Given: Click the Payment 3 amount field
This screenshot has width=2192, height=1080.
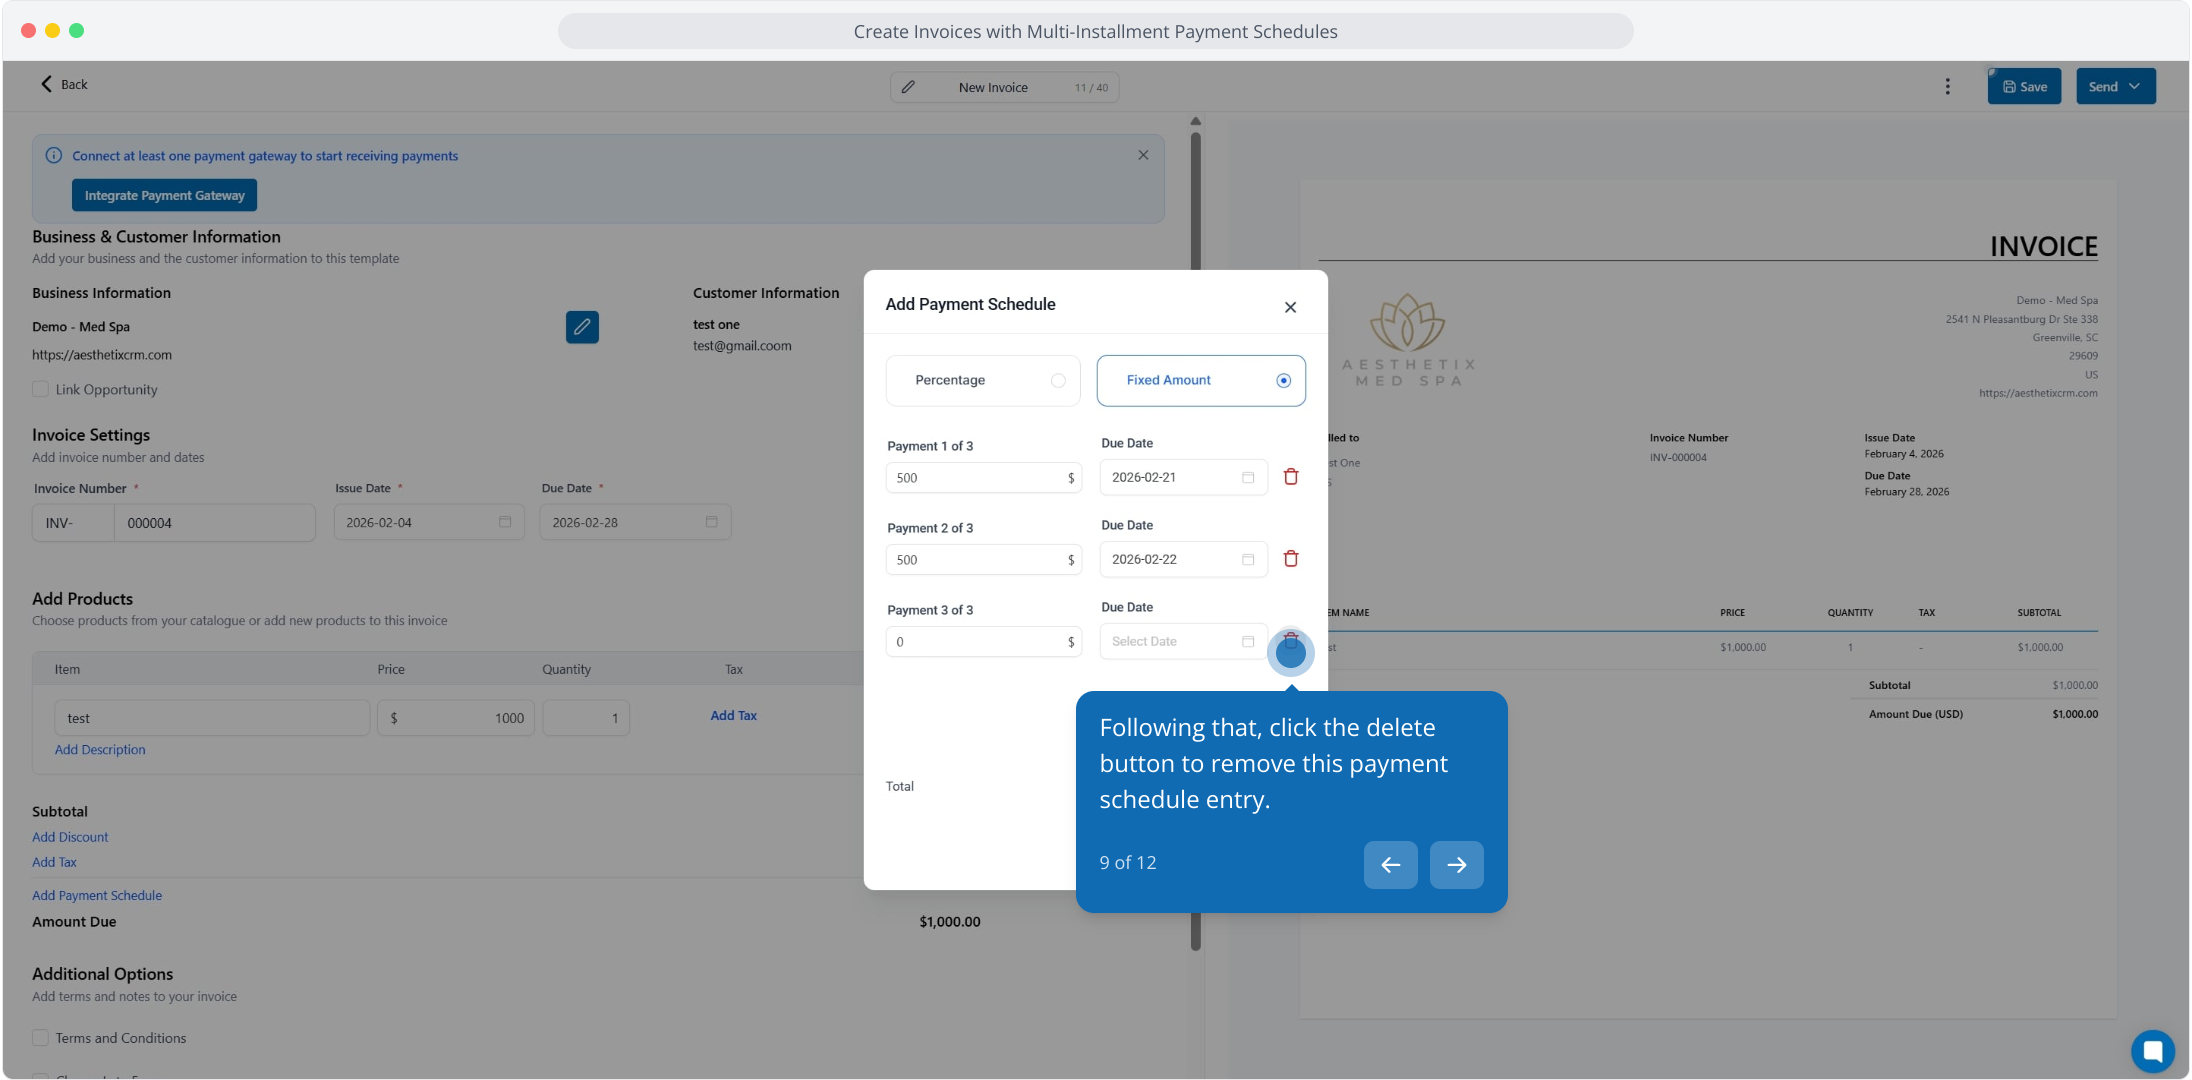Looking at the screenshot, I should 975,642.
